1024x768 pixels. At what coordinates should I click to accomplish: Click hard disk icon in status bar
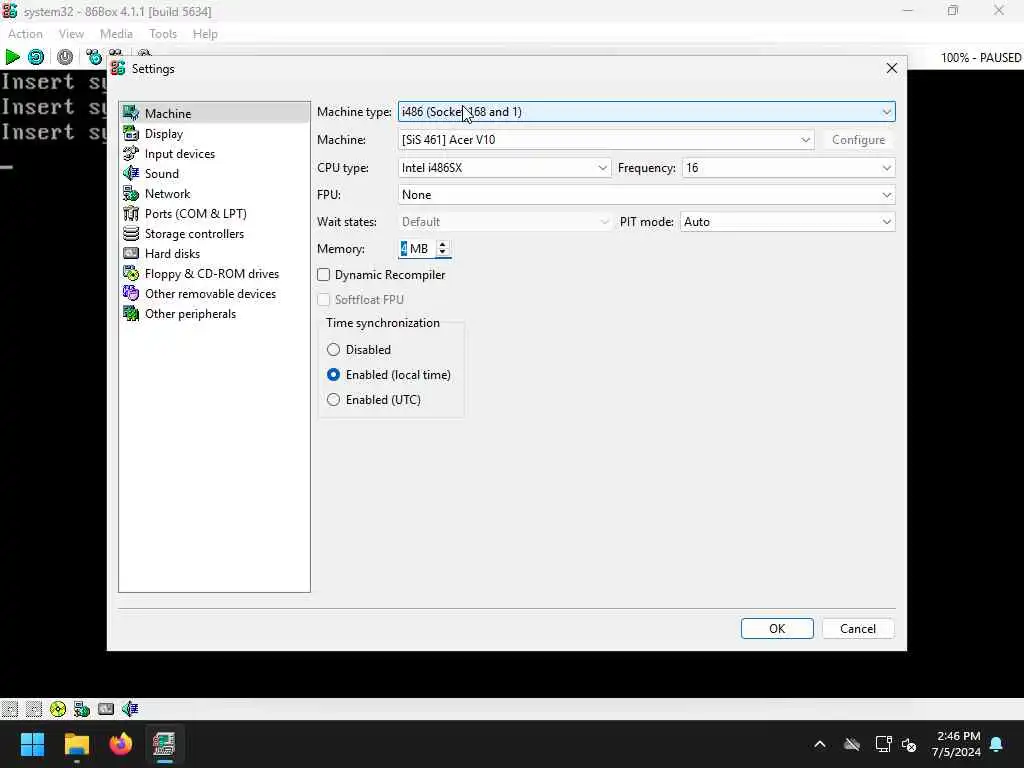(106, 709)
